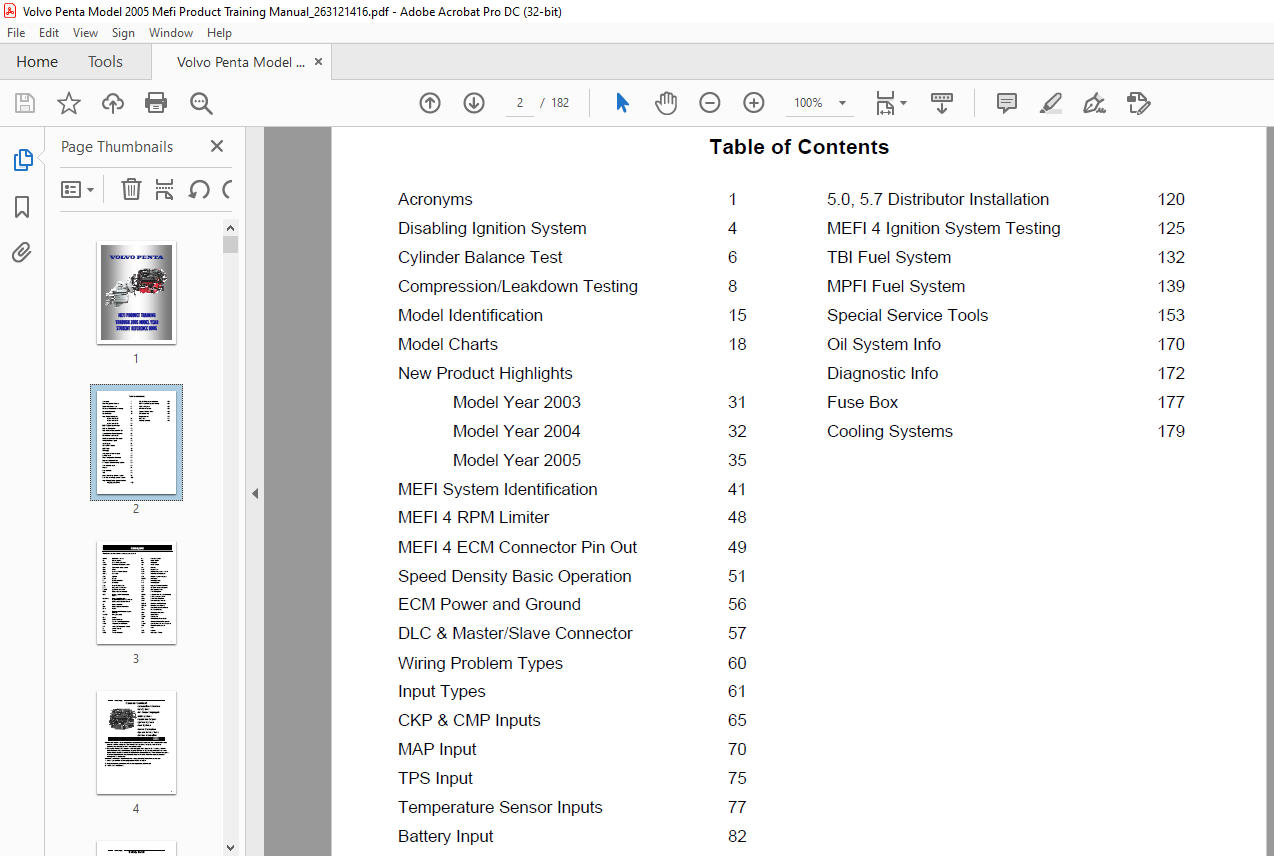Open the Edit menu
Viewport: 1274px width, 856px height.
click(x=49, y=33)
